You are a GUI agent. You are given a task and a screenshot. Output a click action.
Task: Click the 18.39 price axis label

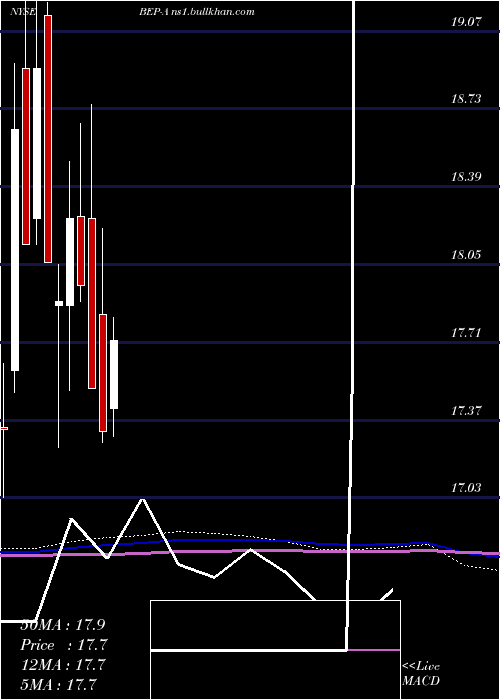466,176
